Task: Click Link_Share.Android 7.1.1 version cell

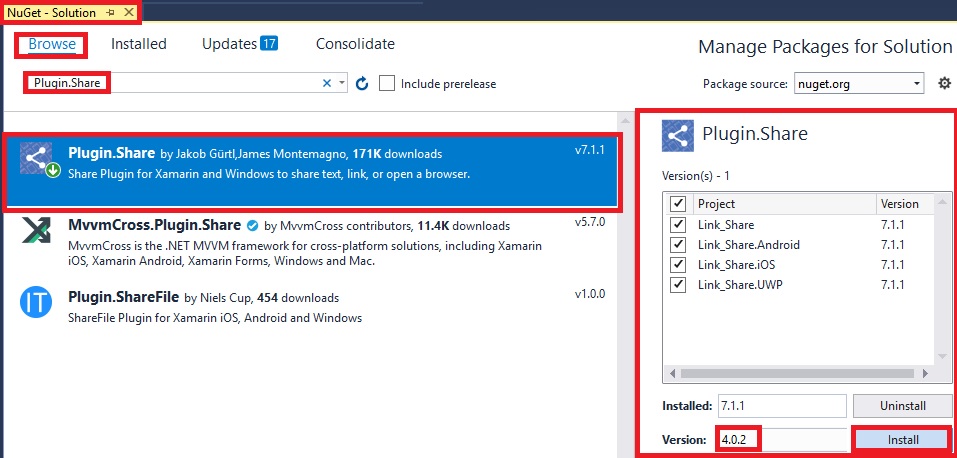Action: (x=893, y=245)
